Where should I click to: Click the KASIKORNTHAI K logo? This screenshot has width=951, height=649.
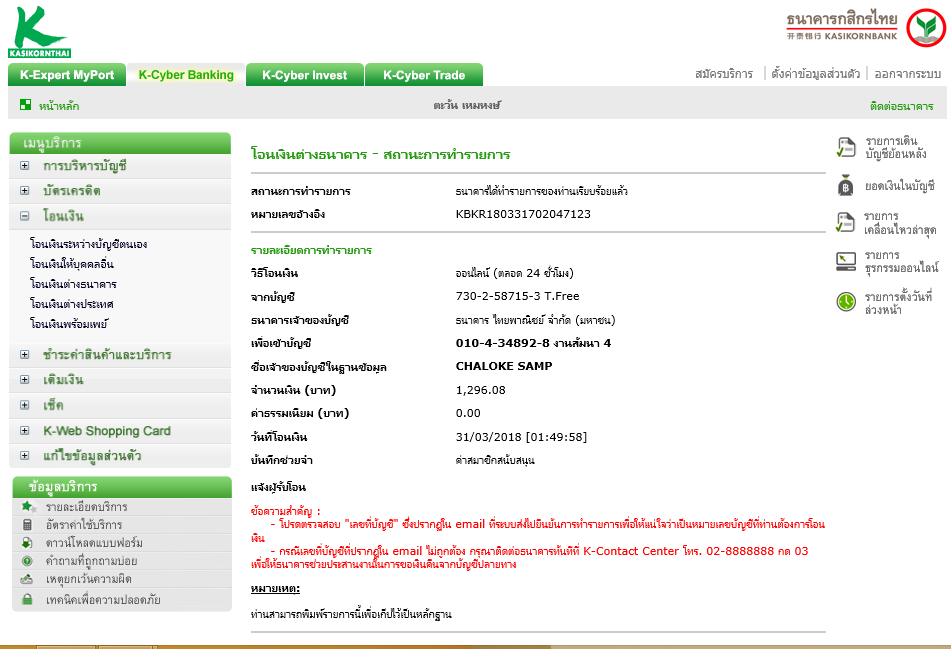click(x=39, y=32)
